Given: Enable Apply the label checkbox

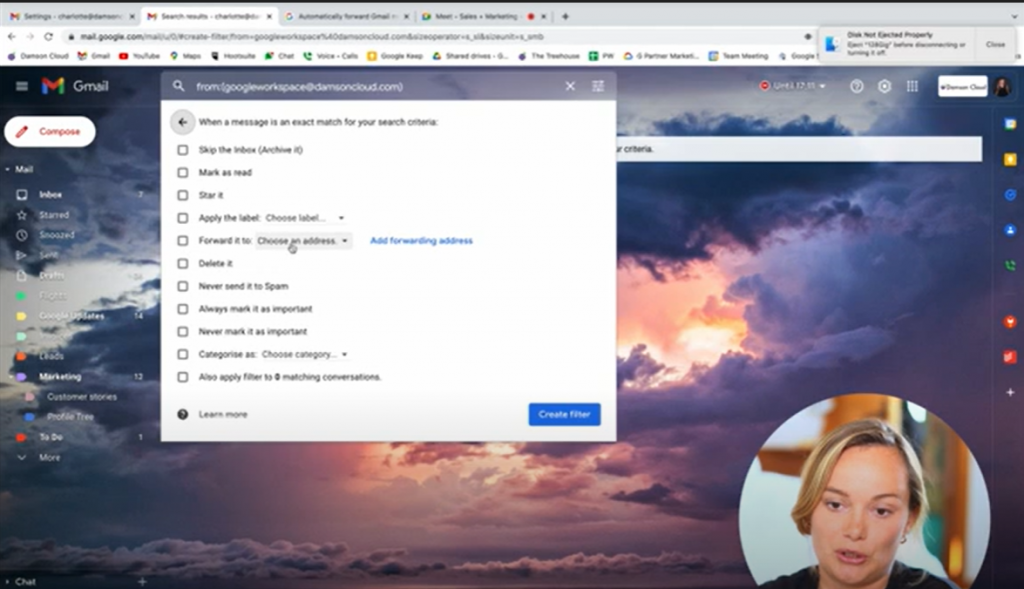Looking at the screenshot, I should 183,218.
